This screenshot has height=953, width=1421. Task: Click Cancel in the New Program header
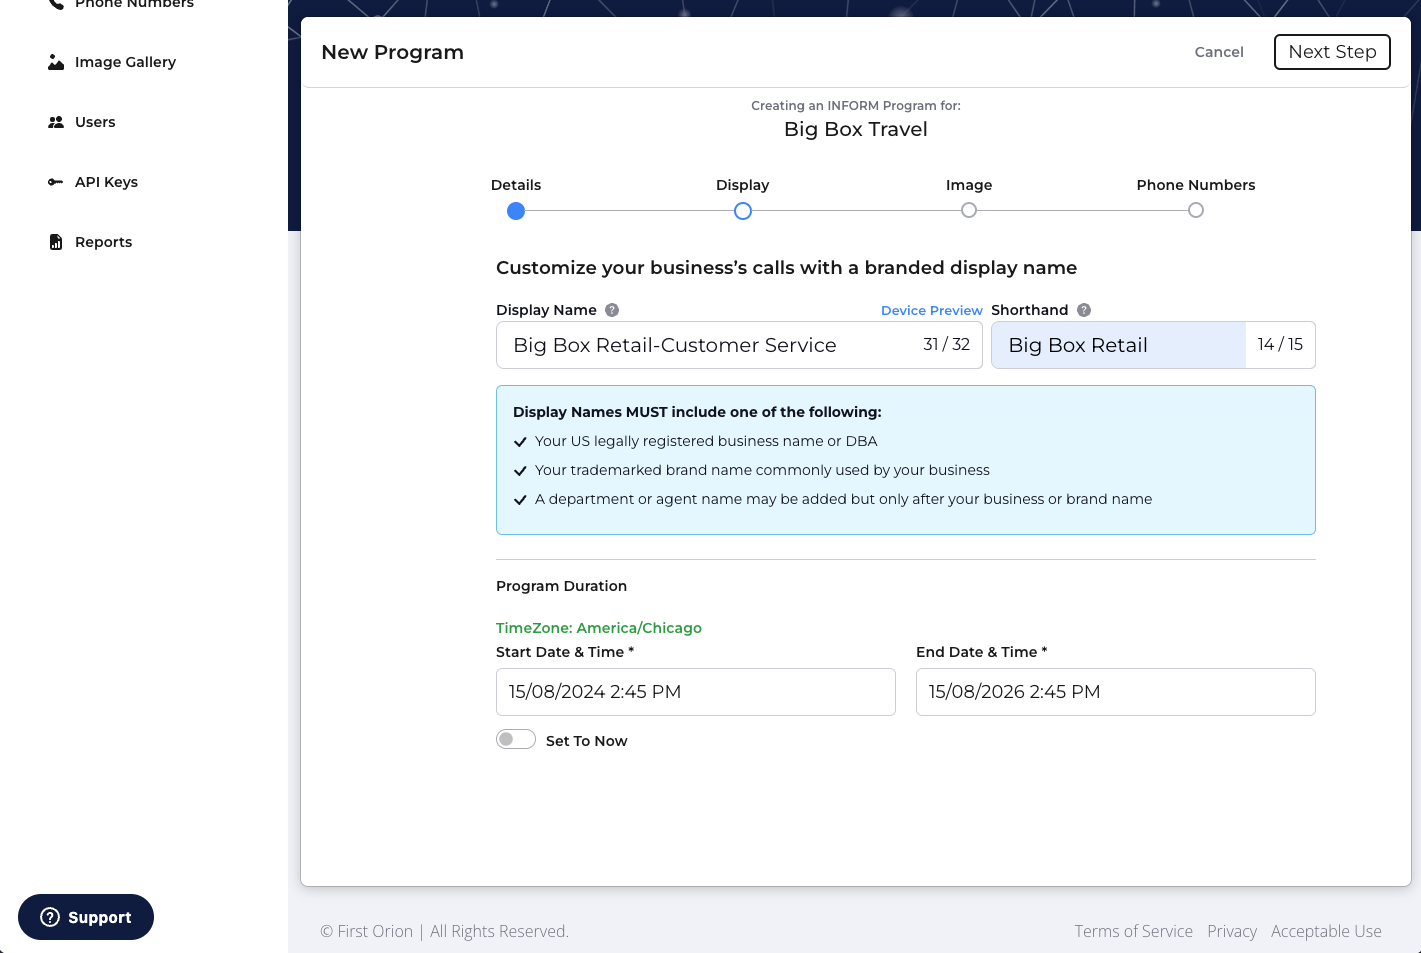[1219, 52]
